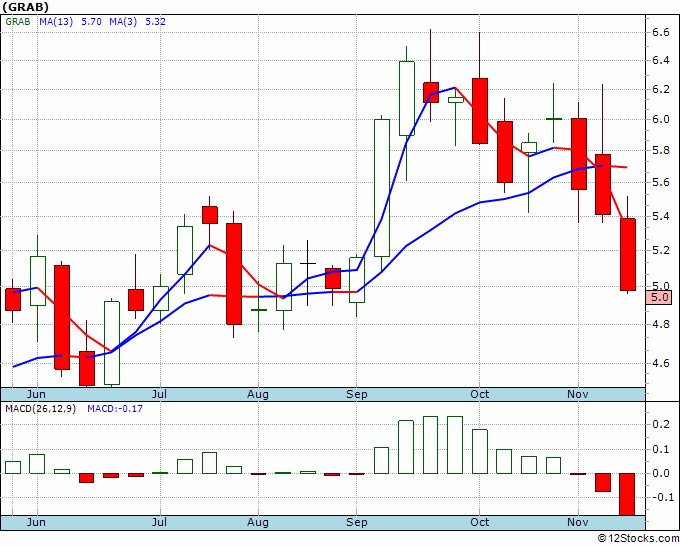Click Sep on the price chart time axis
This screenshot has height=546, width=680.
pos(356,394)
